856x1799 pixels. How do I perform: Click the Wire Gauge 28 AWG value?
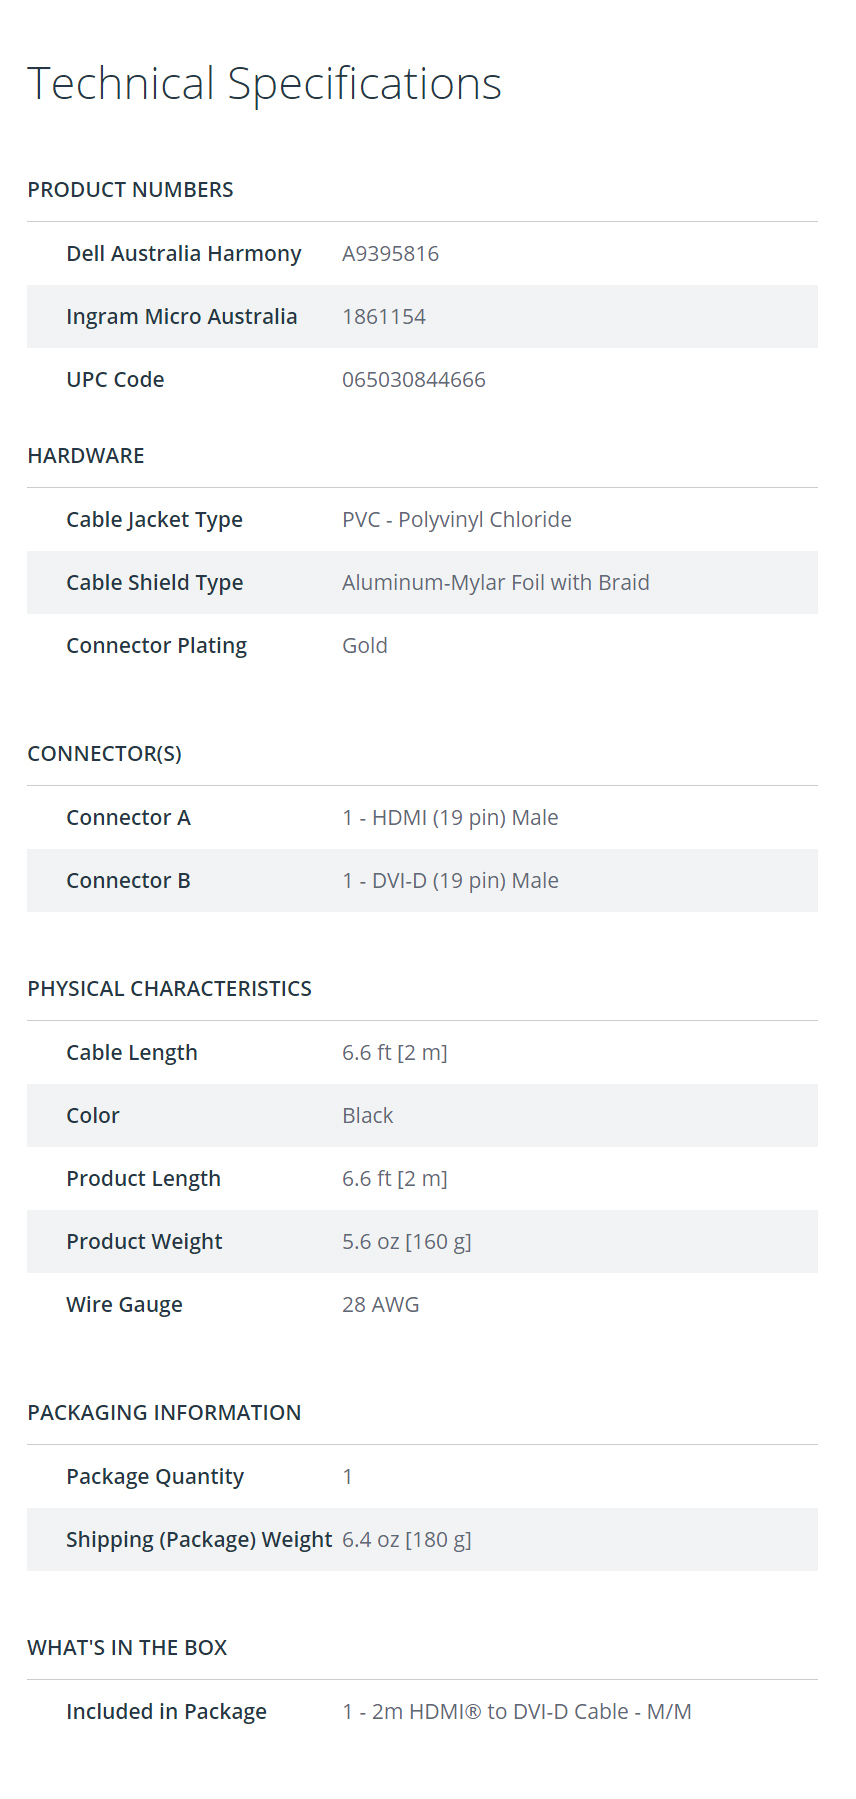(x=381, y=1305)
